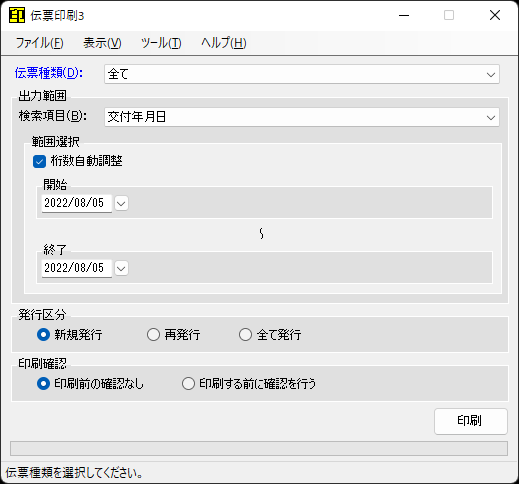Click the progress bar above the status bar

tap(259, 448)
